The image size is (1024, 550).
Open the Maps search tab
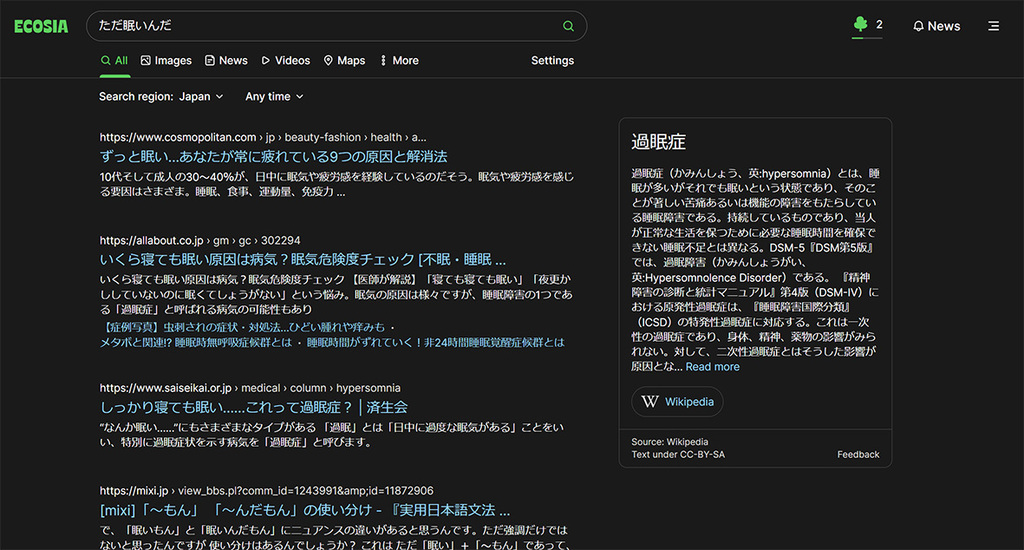coord(343,60)
